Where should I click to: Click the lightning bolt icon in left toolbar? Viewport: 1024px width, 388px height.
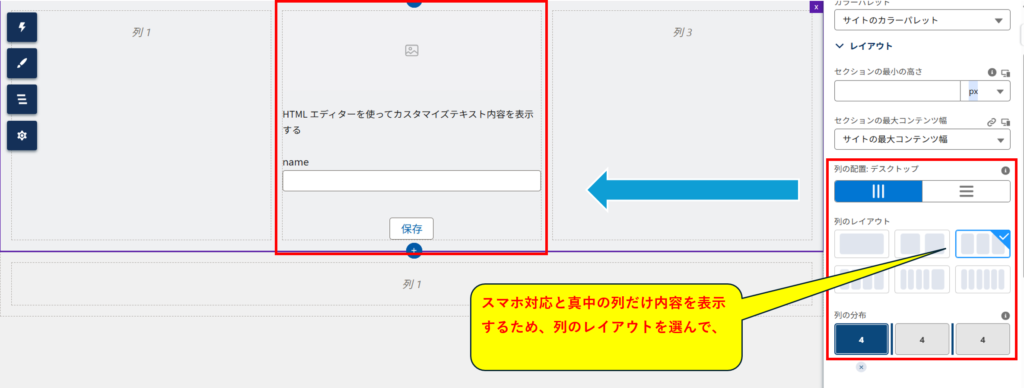(22, 27)
